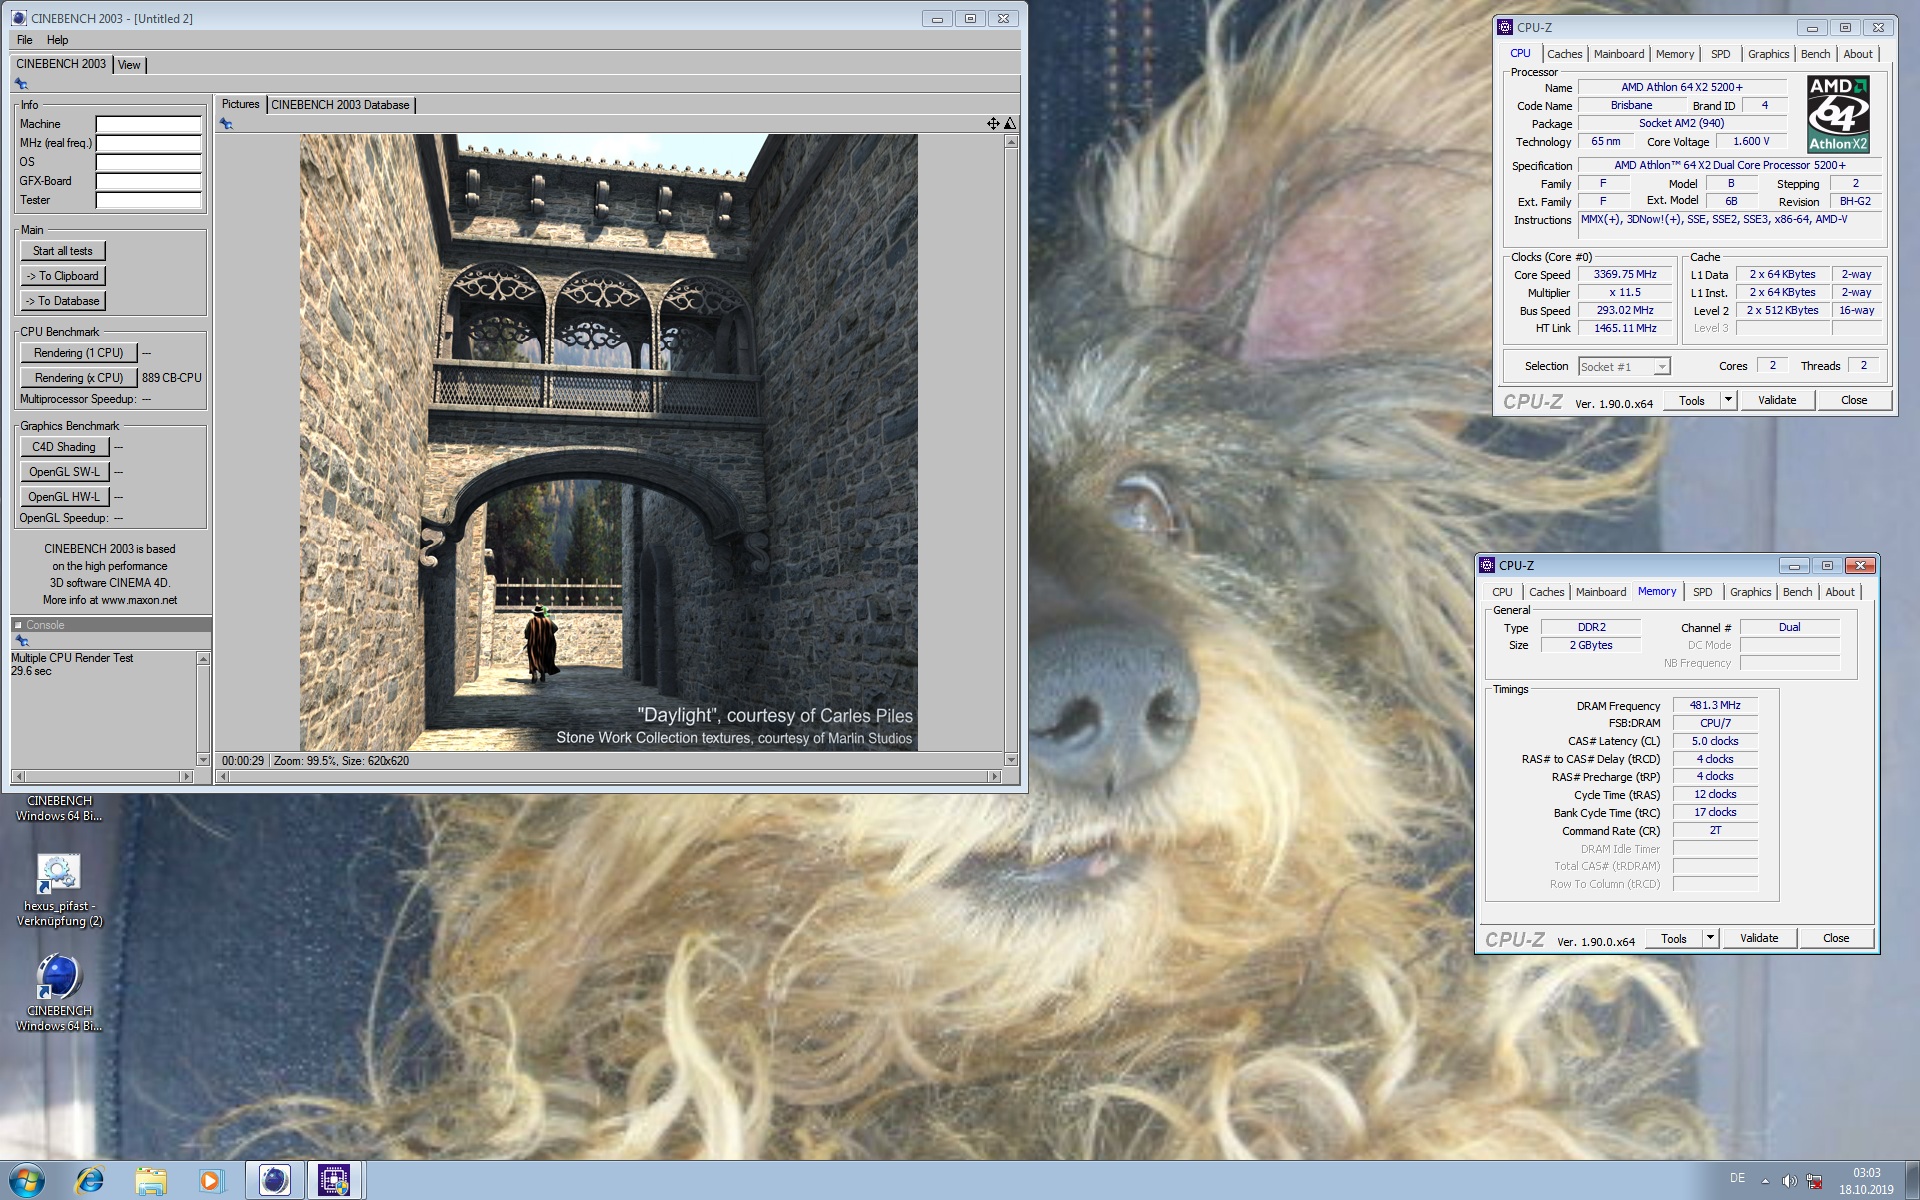Open Windows Media Player on taskbar
The image size is (1920, 1200).
click(210, 1180)
